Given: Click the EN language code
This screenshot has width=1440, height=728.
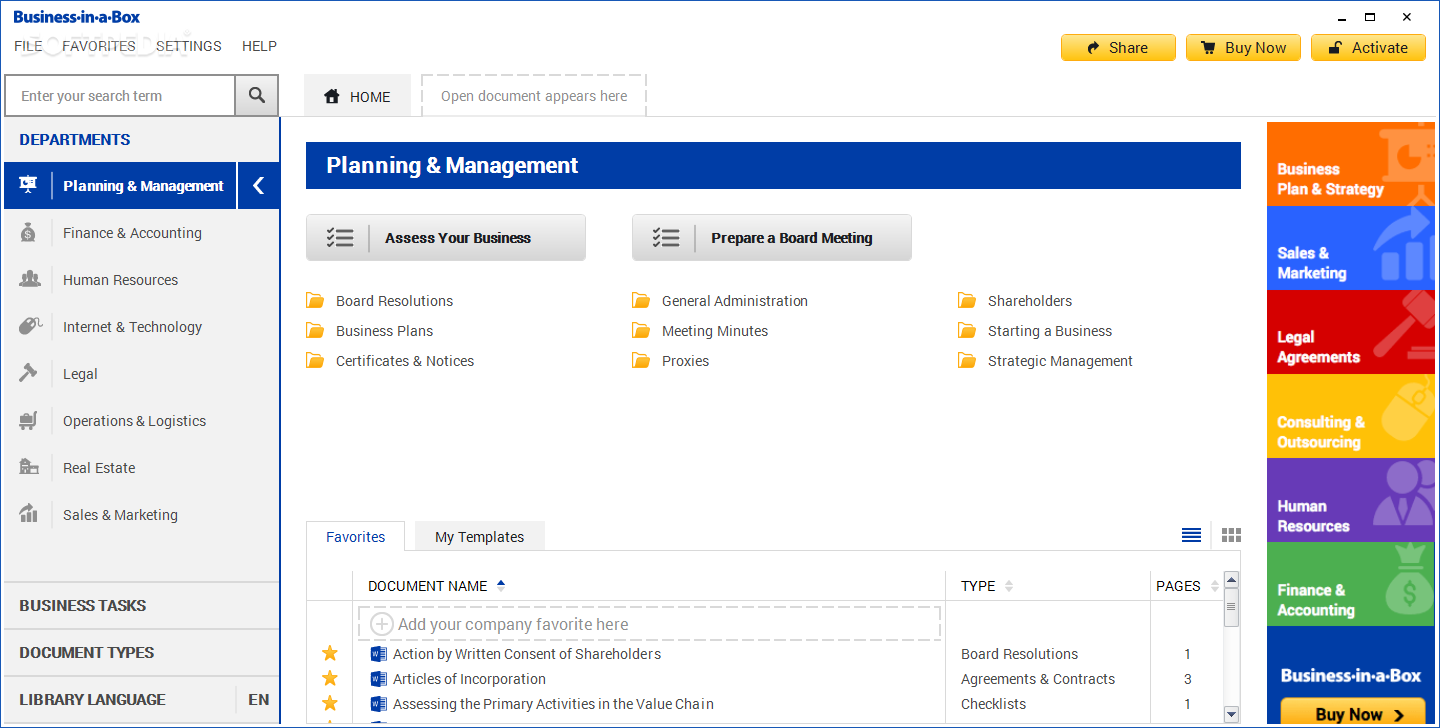Looking at the screenshot, I should coord(258,699).
